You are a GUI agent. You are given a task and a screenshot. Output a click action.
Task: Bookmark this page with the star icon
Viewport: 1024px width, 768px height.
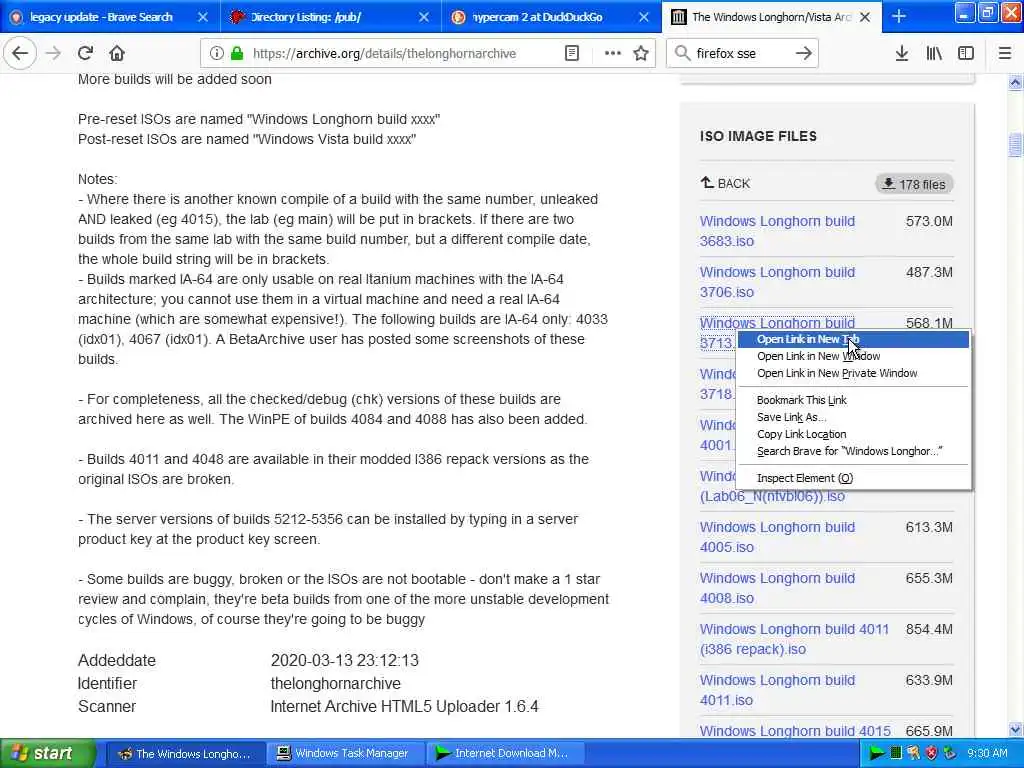(x=641, y=54)
